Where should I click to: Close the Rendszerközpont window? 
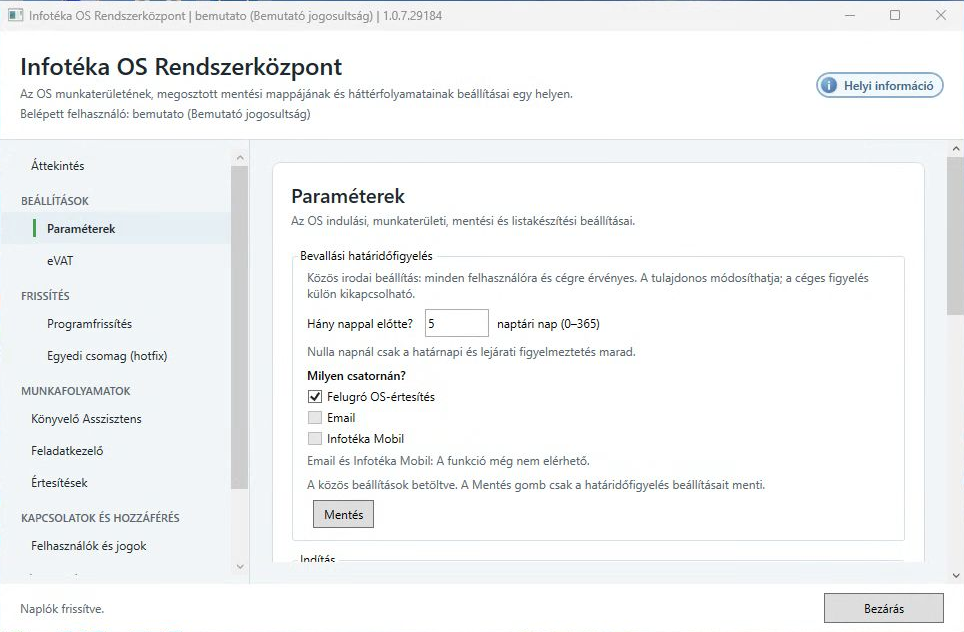point(941,15)
